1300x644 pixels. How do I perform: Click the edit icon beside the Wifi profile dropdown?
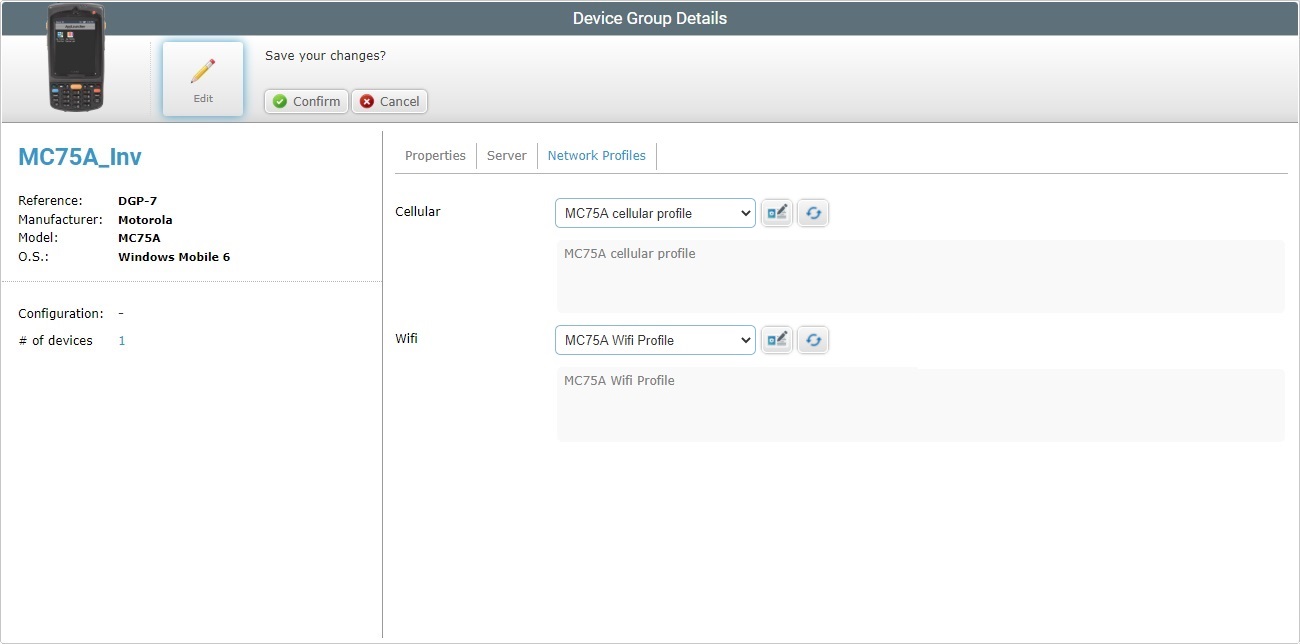click(777, 339)
